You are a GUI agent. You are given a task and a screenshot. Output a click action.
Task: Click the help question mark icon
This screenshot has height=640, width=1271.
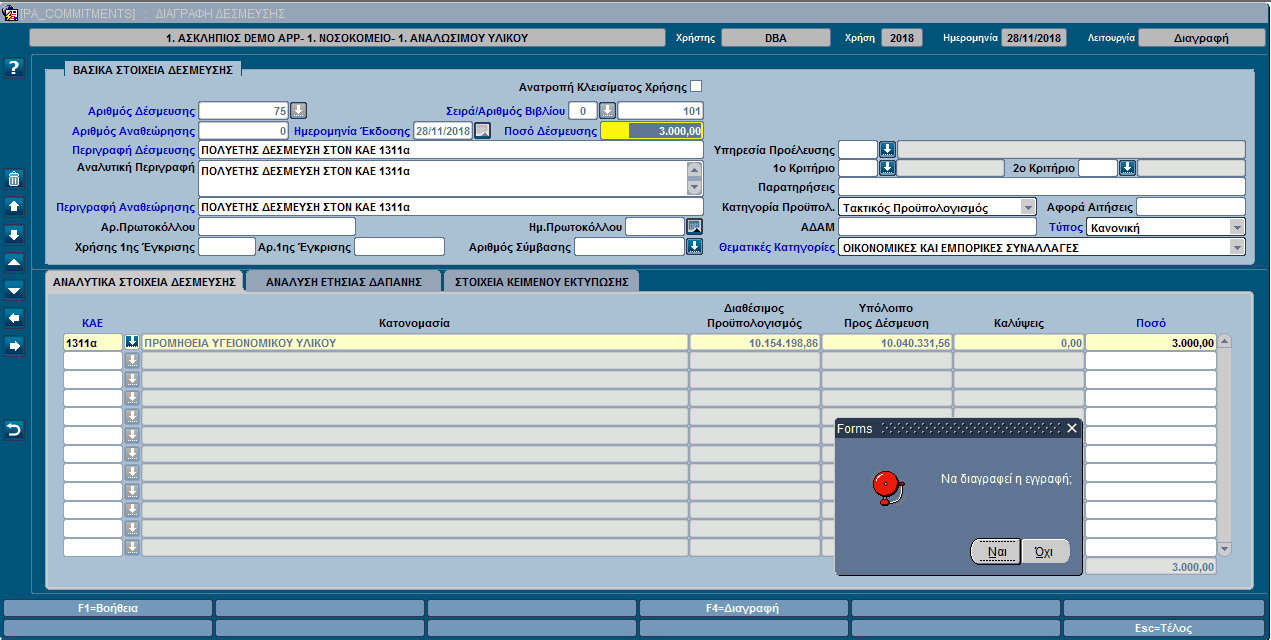point(14,68)
